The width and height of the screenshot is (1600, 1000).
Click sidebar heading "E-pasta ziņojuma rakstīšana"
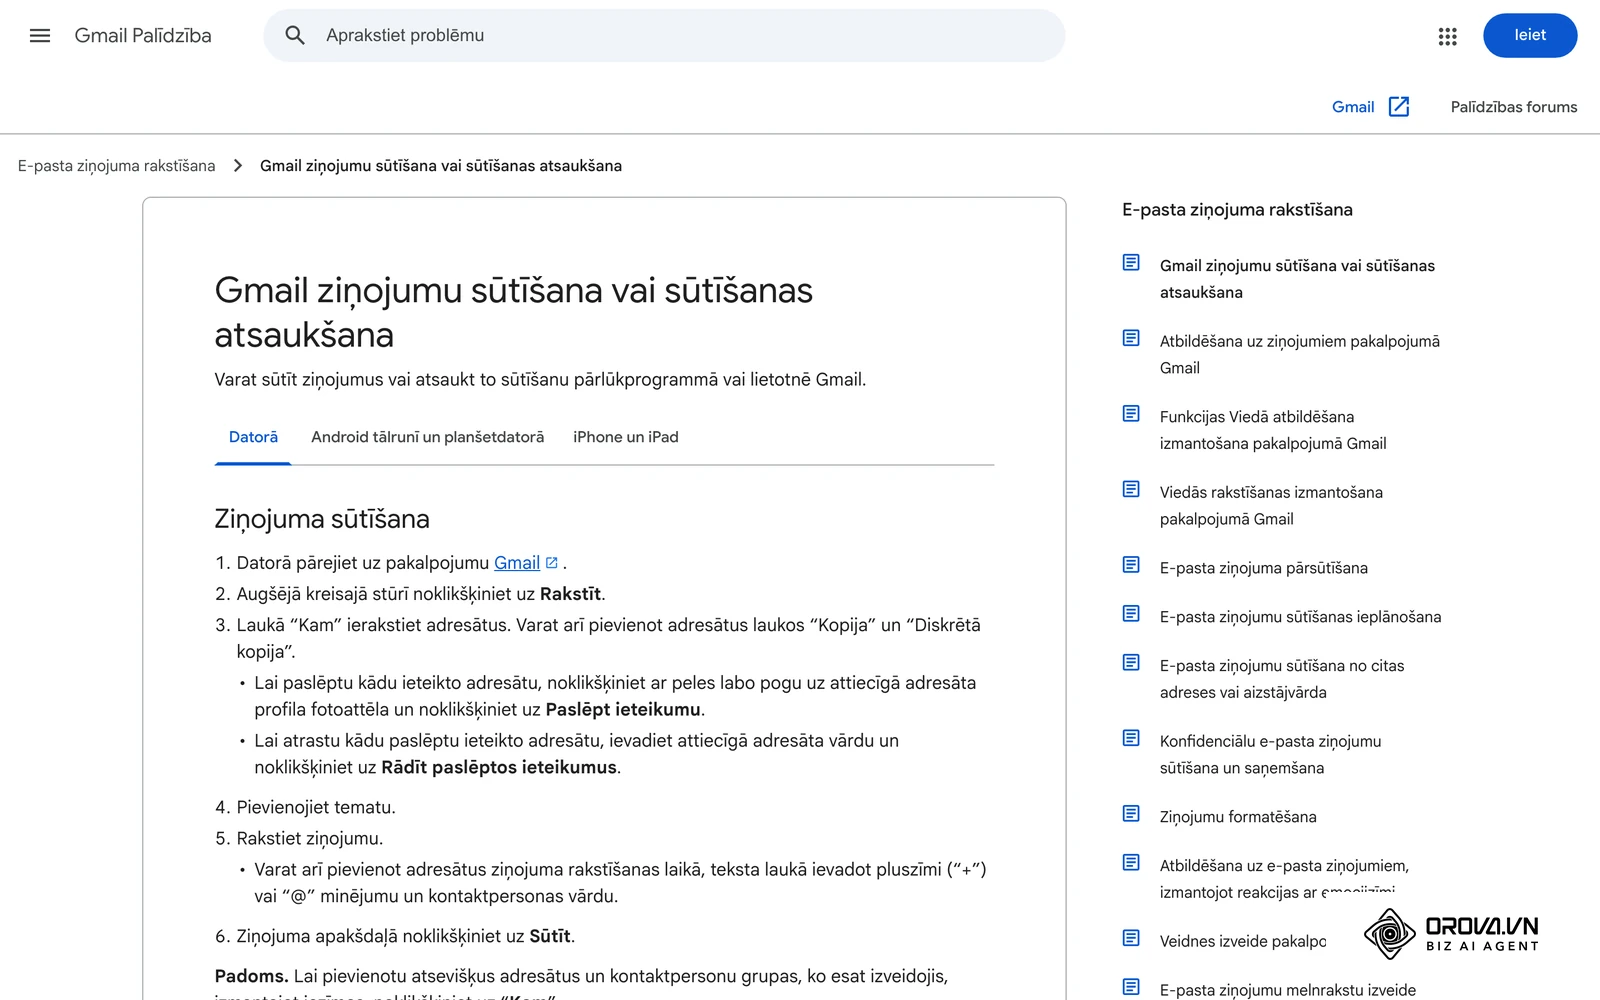pyautogui.click(x=1237, y=210)
